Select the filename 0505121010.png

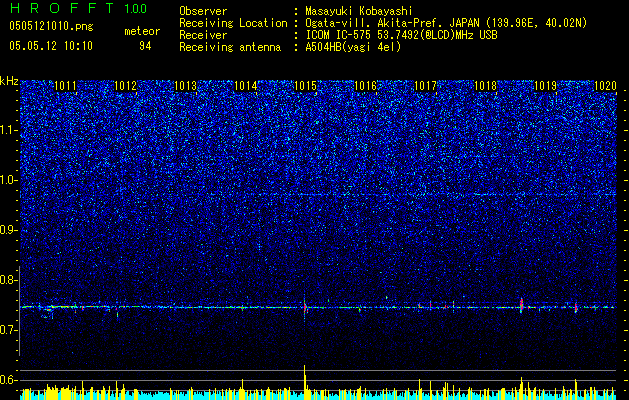51,26
